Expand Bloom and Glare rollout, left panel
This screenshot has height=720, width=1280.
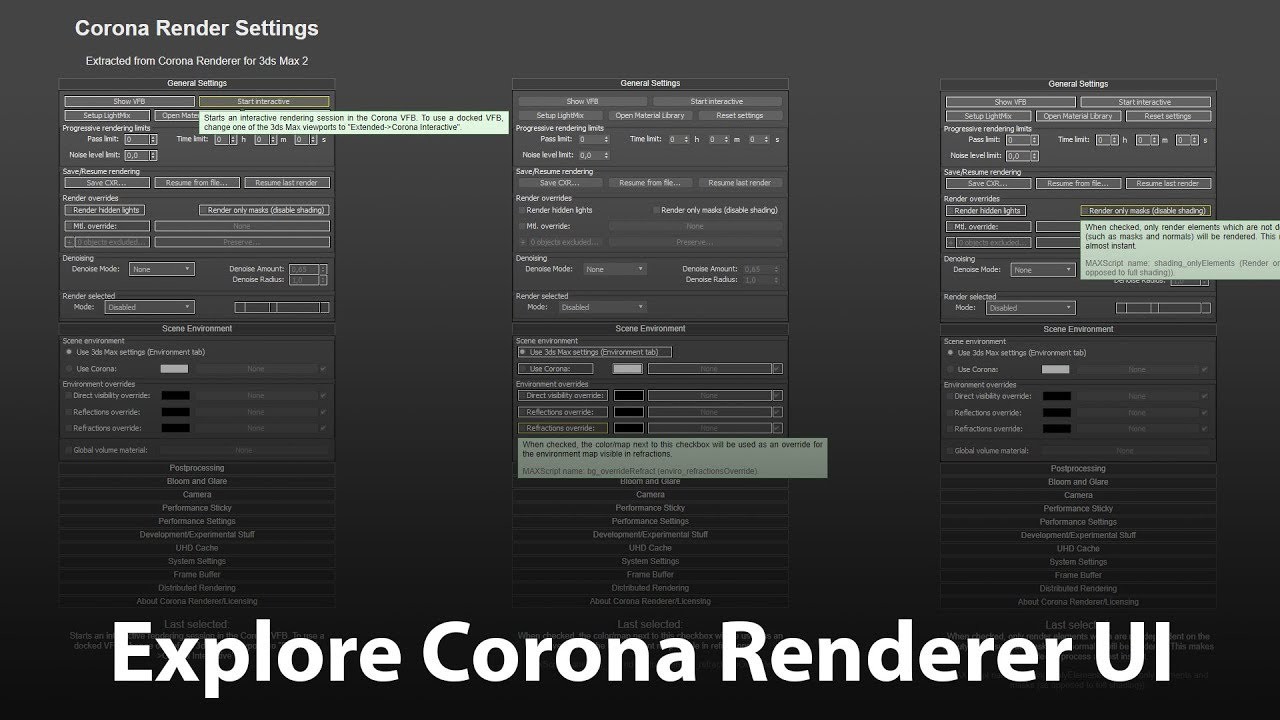196,481
